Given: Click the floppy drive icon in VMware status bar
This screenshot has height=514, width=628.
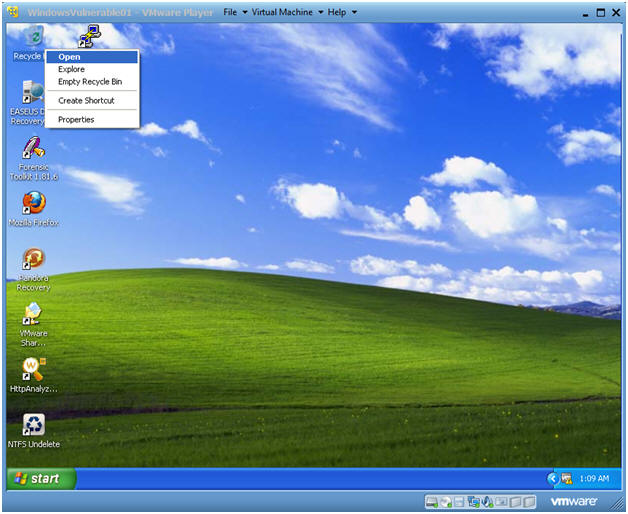Looking at the screenshot, I should [x=459, y=502].
